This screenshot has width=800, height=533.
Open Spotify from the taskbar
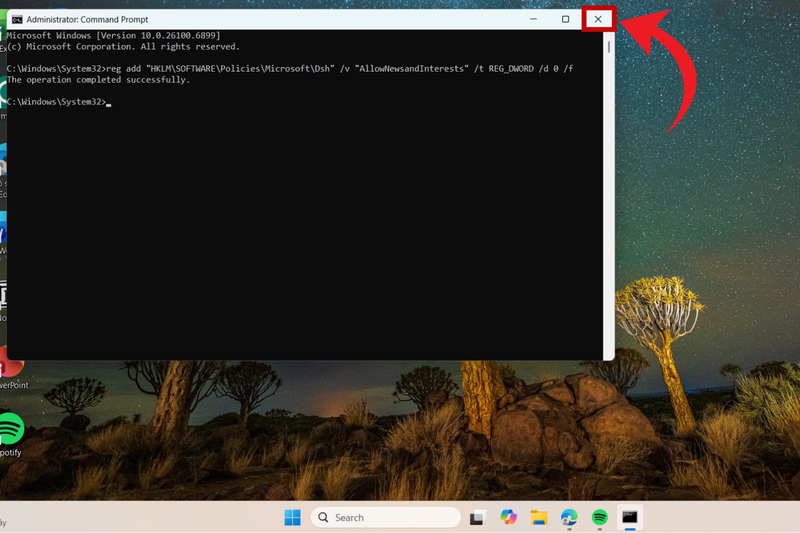pyautogui.click(x=599, y=517)
